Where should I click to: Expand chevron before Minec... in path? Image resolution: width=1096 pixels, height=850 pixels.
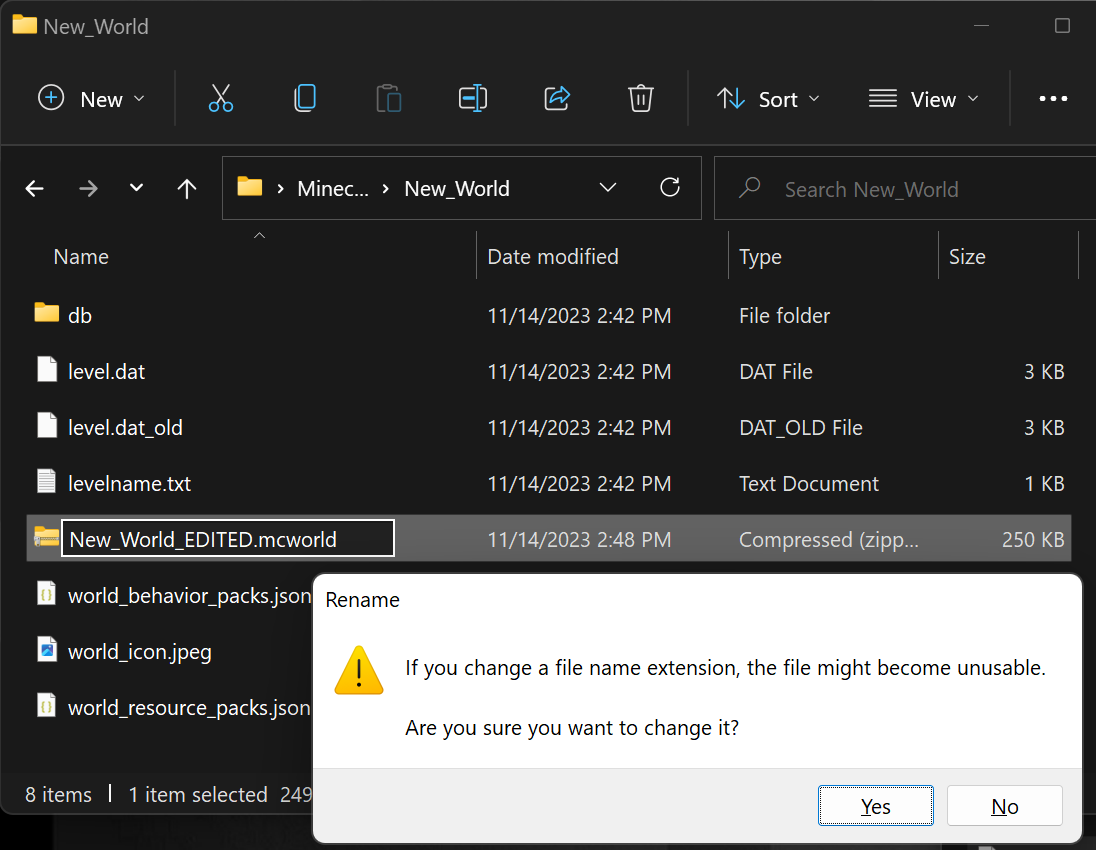point(280,189)
